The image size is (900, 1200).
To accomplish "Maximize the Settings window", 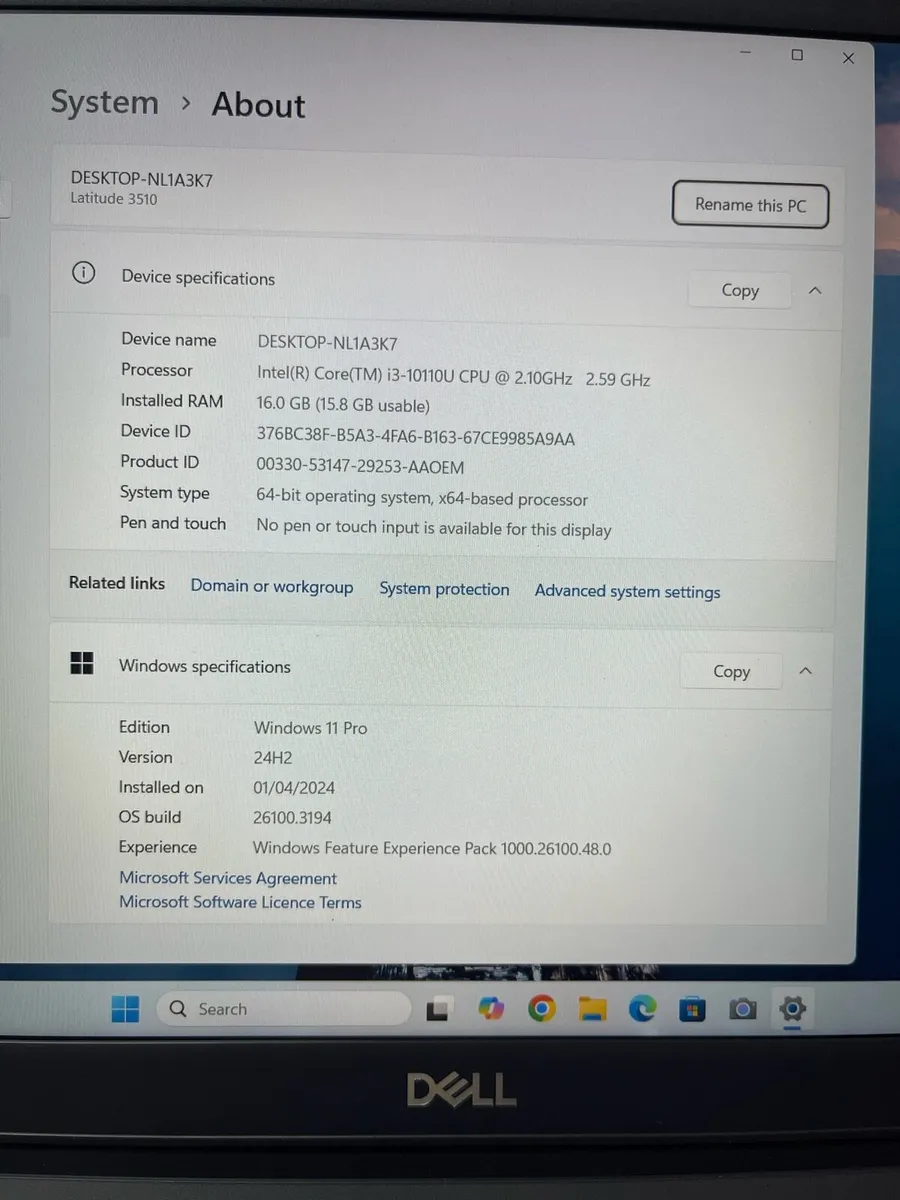I will tap(797, 55).
